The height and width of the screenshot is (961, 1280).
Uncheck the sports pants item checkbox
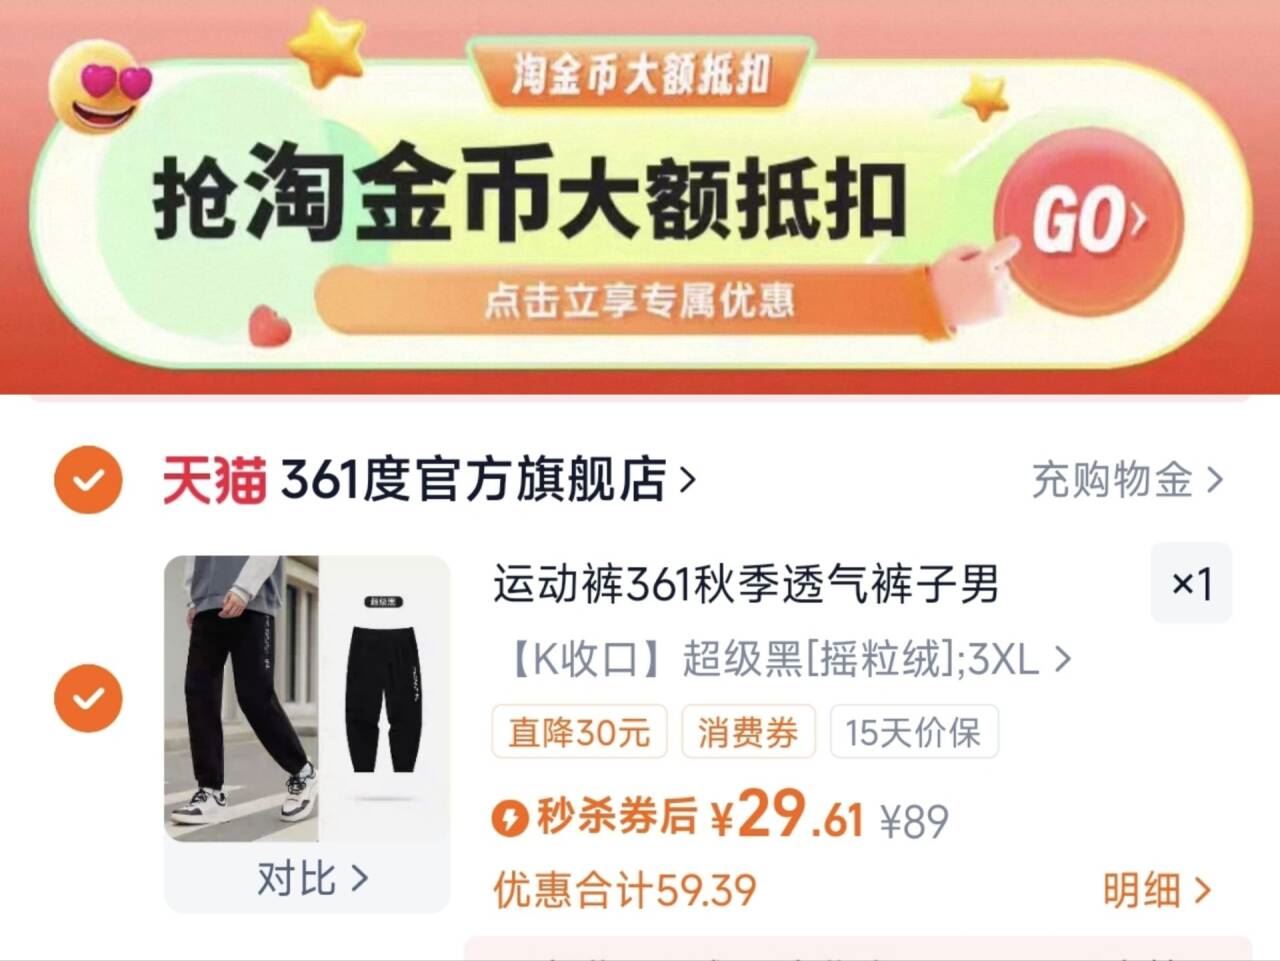(88, 697)
